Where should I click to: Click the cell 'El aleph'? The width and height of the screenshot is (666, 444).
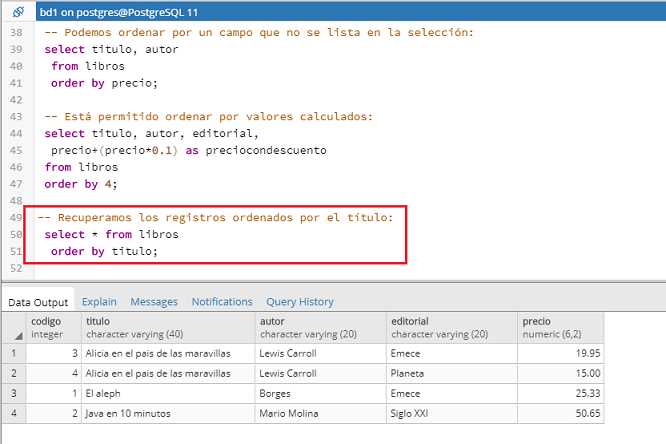pos(168,393)
